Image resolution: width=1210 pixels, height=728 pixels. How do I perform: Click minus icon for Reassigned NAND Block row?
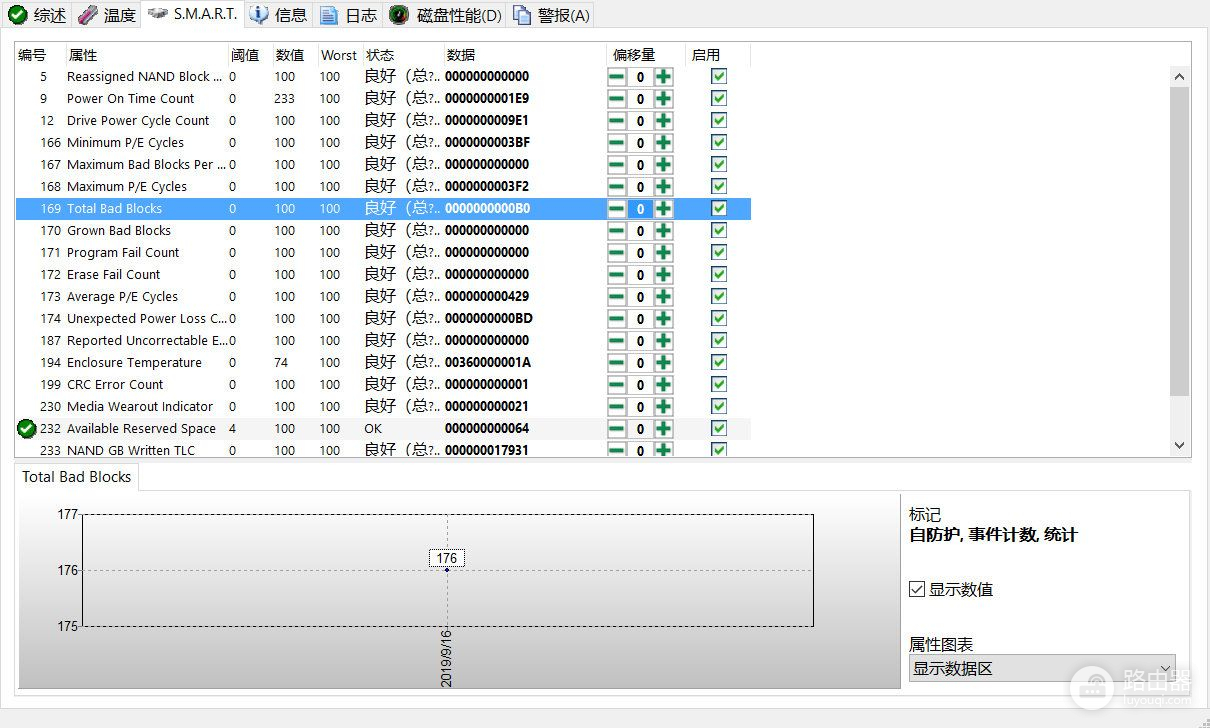617,77
